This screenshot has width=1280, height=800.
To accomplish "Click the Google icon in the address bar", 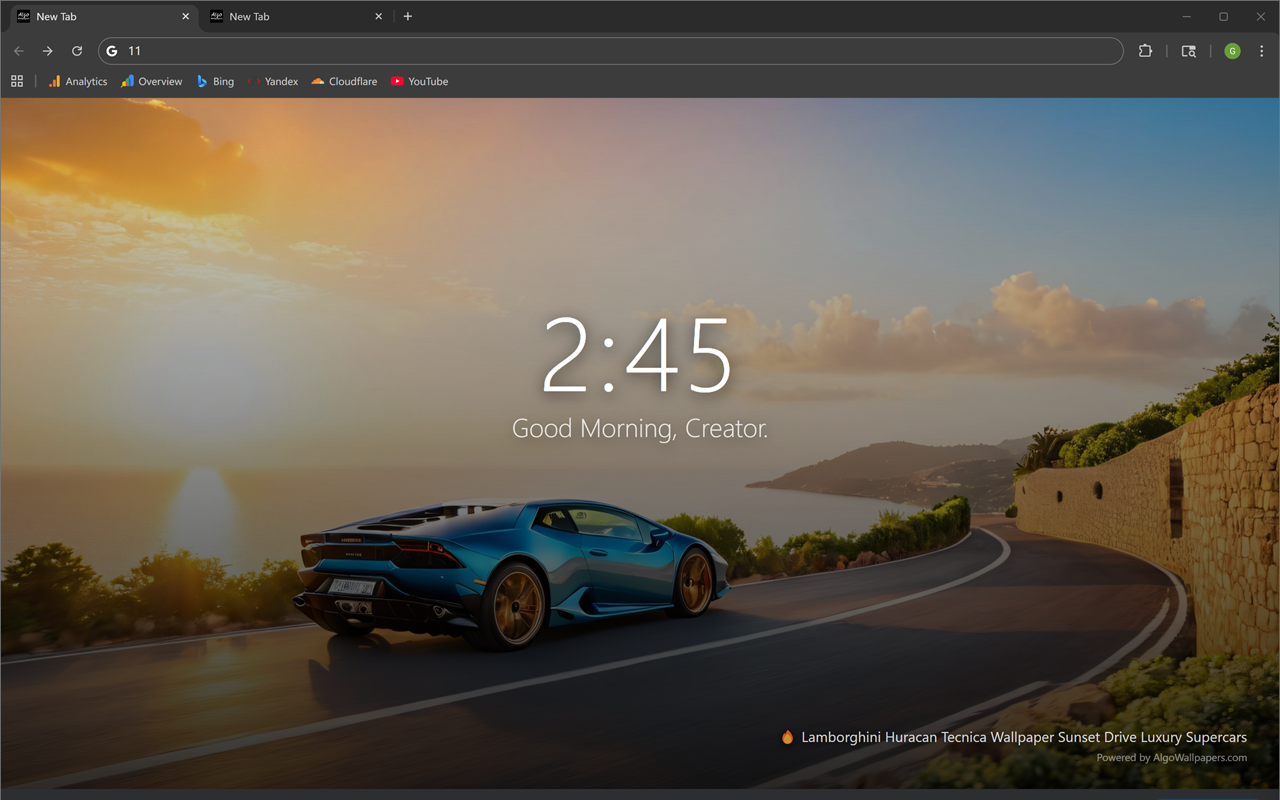I will (x=111, y=51).
